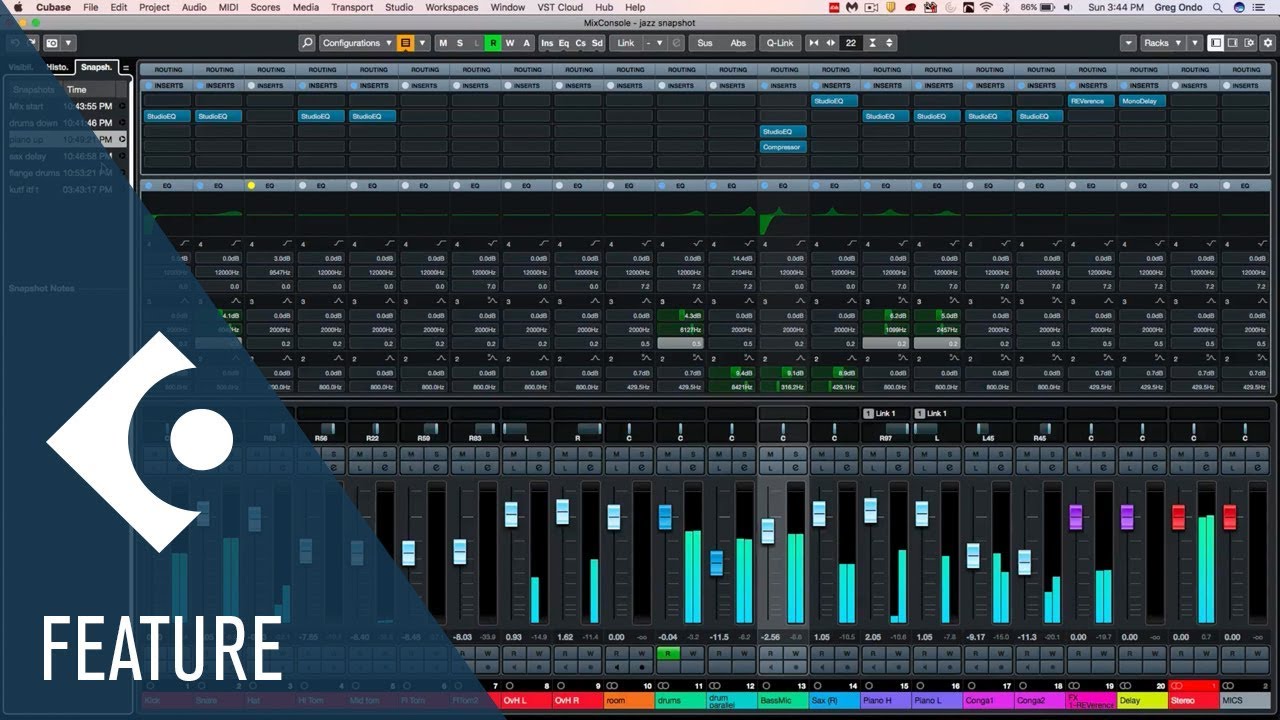Open the up-down stepper after the 22 field
Screen dimensions: 1280x720
890,43
